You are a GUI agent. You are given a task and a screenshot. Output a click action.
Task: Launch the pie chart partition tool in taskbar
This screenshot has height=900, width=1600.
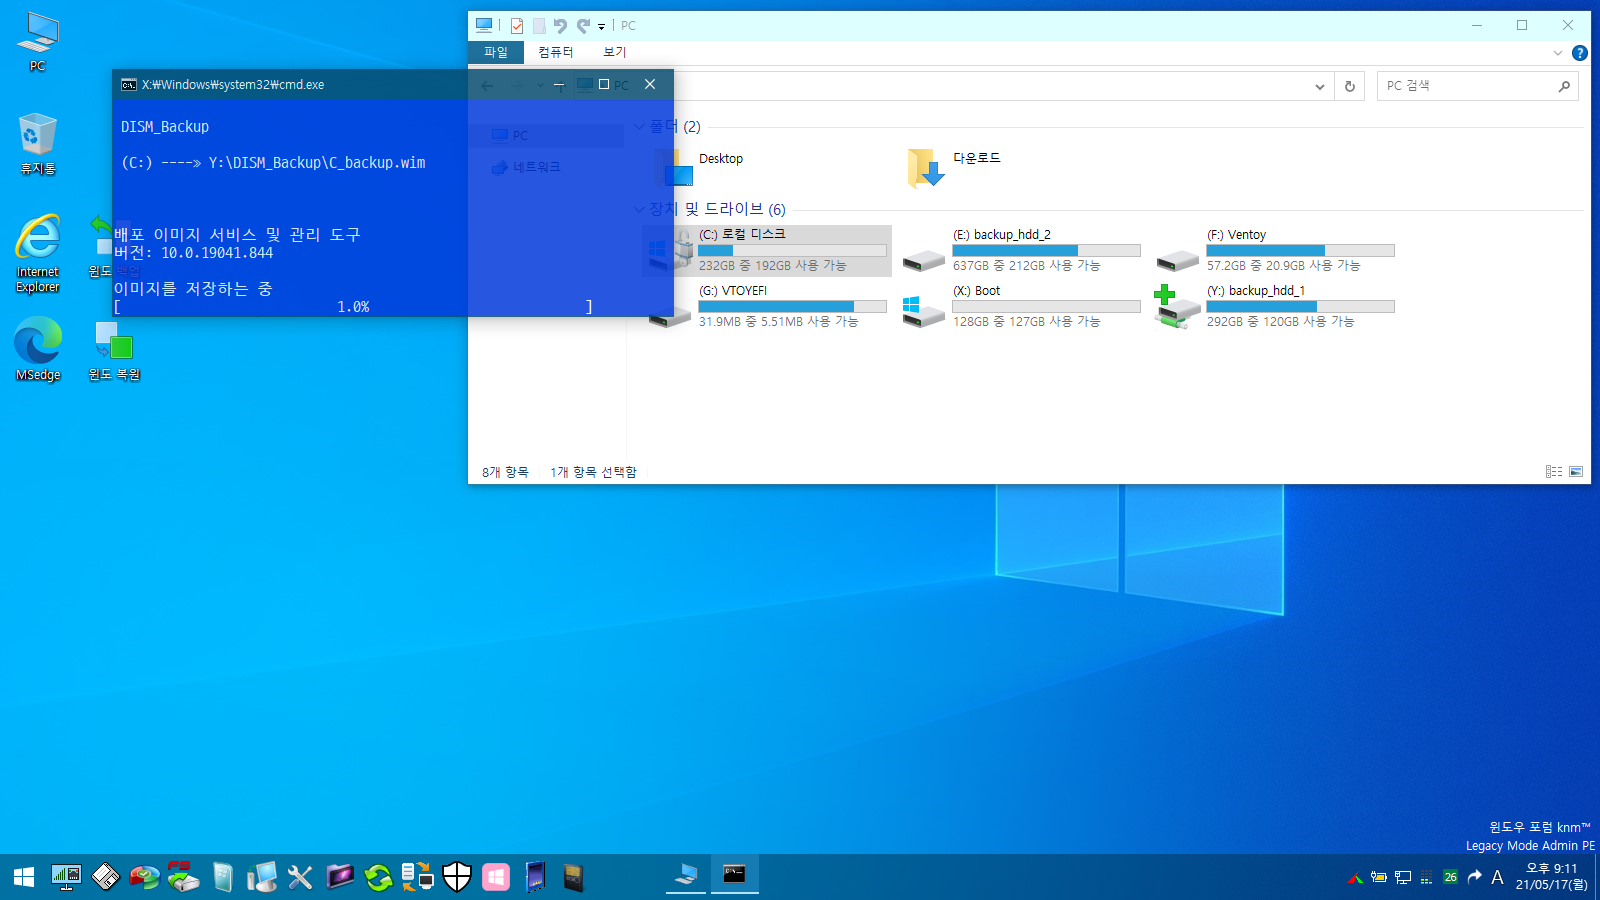144,877
